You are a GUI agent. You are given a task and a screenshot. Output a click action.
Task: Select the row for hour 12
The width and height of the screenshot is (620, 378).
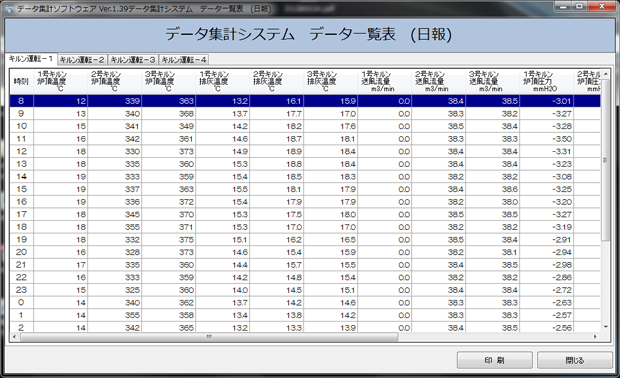point(305,151)
